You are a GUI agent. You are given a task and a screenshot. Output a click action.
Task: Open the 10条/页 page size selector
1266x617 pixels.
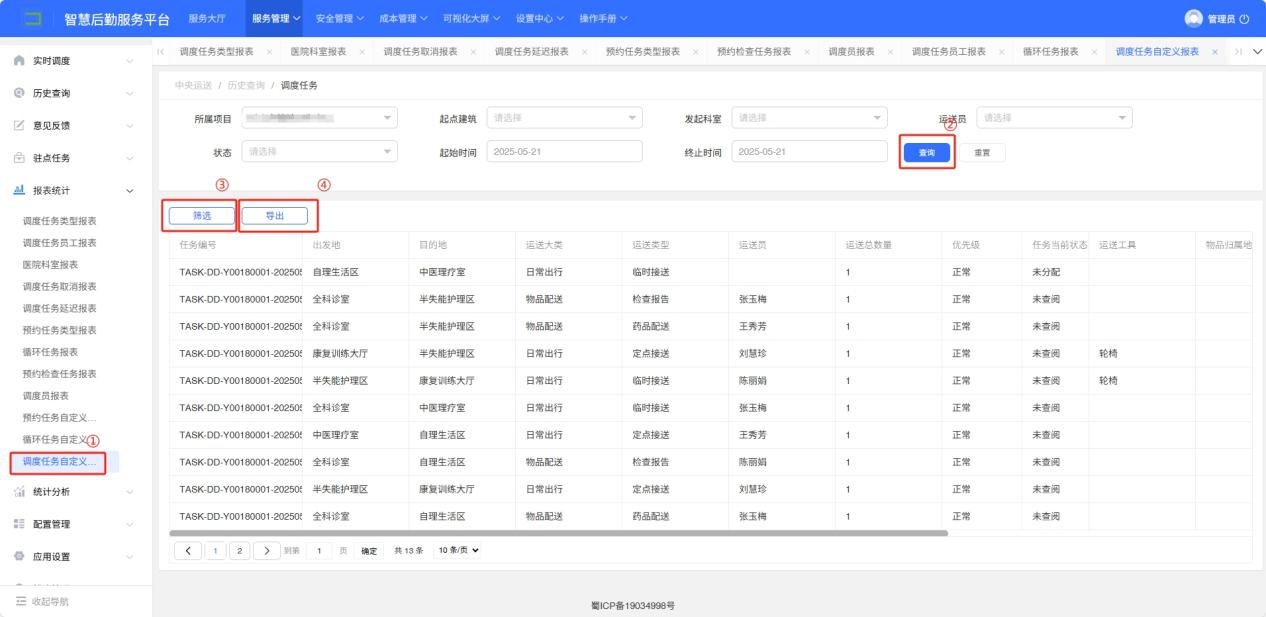[x=456, y=549]
